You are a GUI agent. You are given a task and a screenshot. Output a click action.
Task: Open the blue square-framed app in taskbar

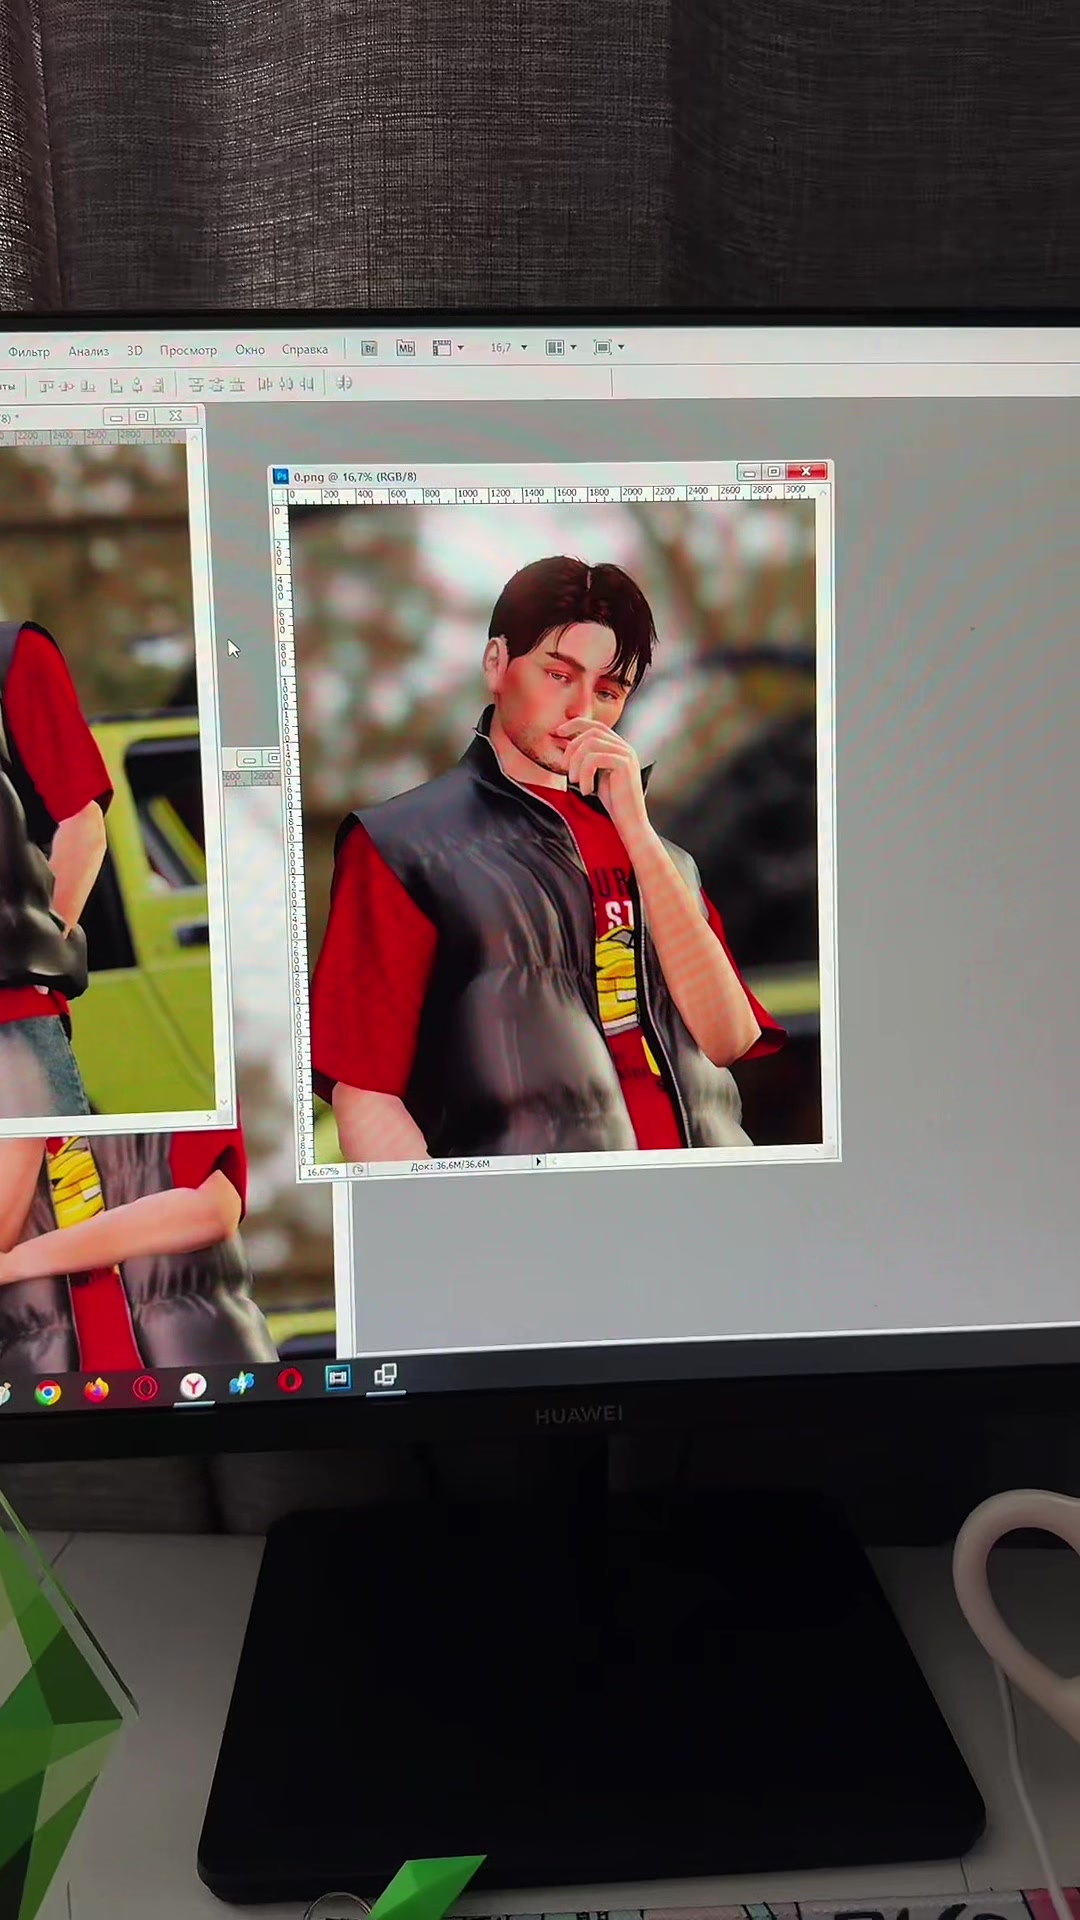pyautogui.click(x=338, y=1378)
